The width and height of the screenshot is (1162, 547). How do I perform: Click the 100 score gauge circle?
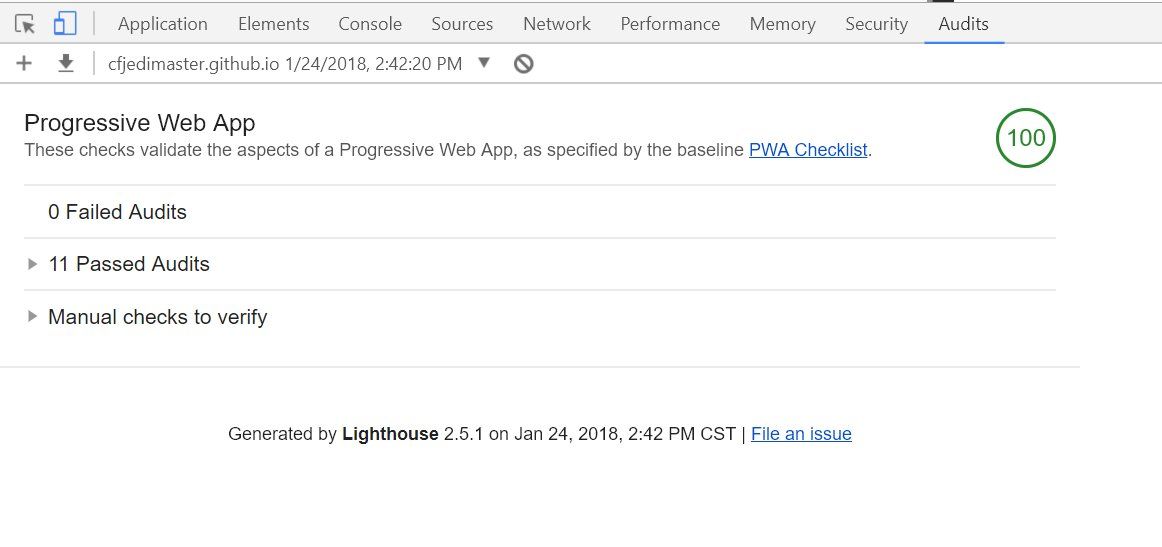[x=1026, y=138]
